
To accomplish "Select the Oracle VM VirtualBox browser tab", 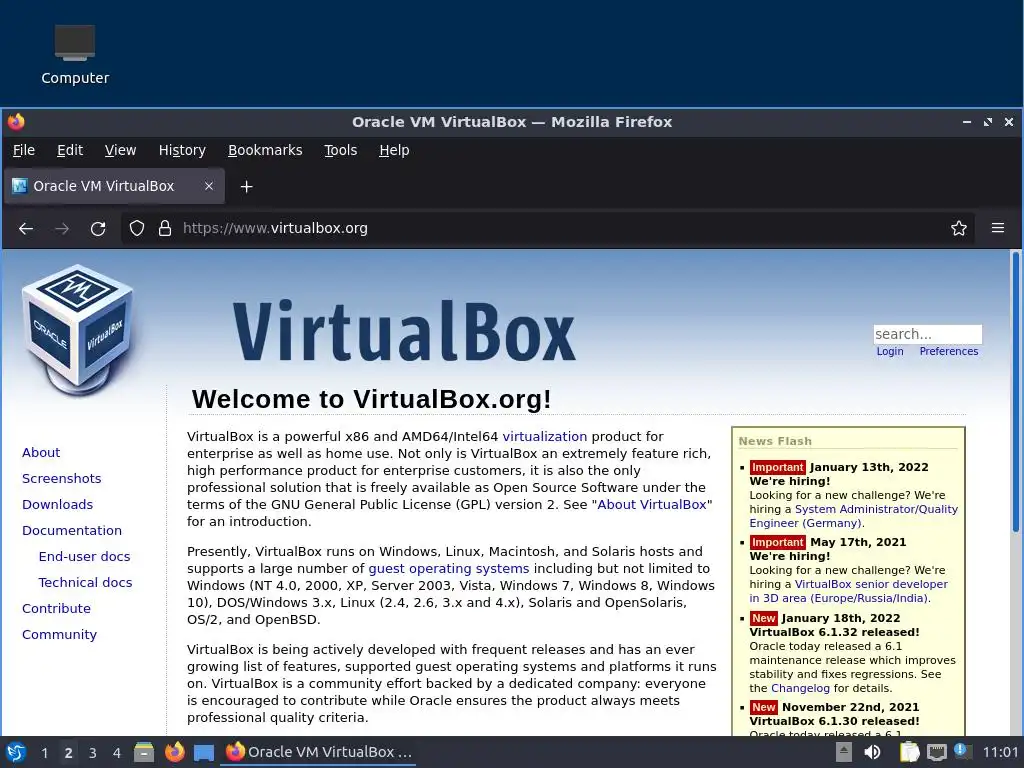I will (x=114, y=186).
